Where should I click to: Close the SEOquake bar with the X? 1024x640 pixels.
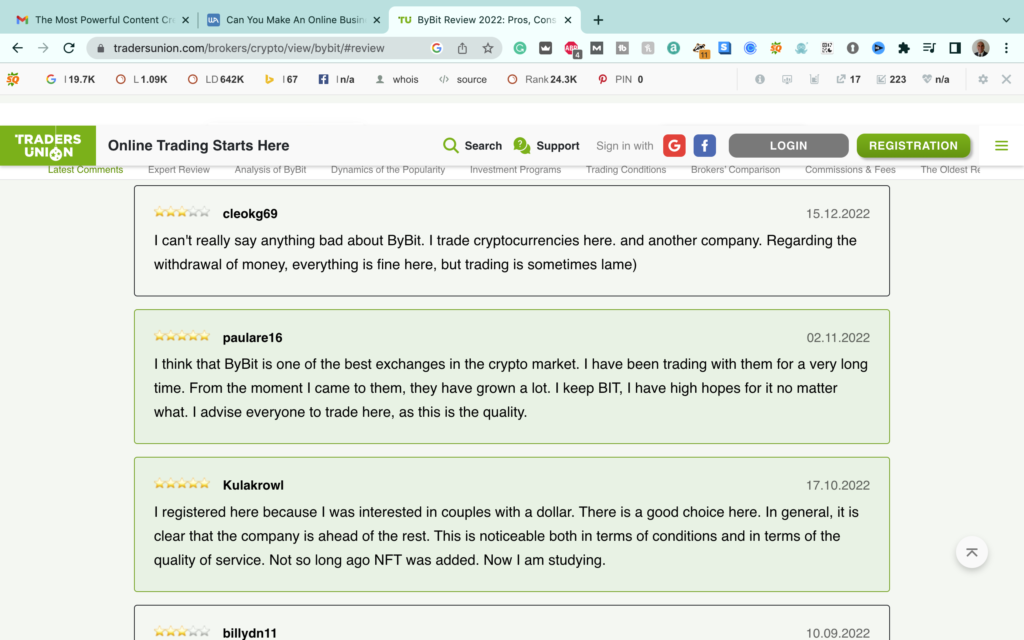1006,79
